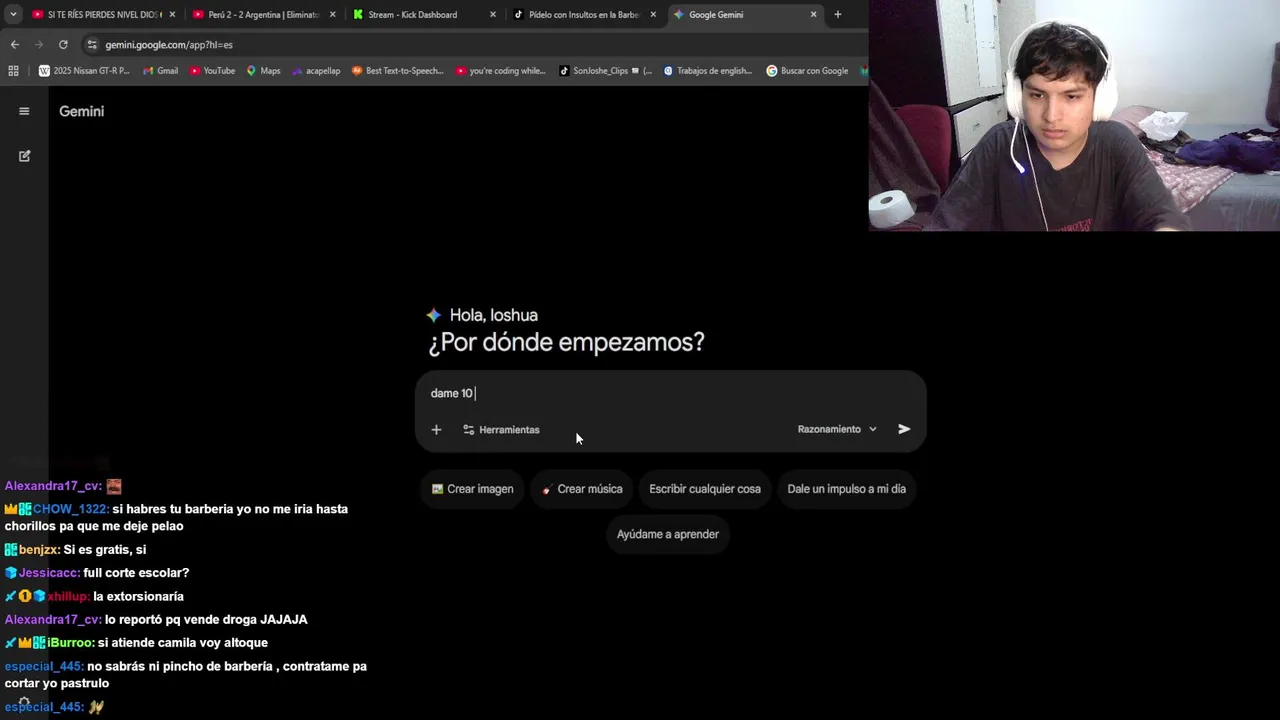Click the prompt input field containing 'dame 10'
This screenshot has width=1280, height=720.
670,393
